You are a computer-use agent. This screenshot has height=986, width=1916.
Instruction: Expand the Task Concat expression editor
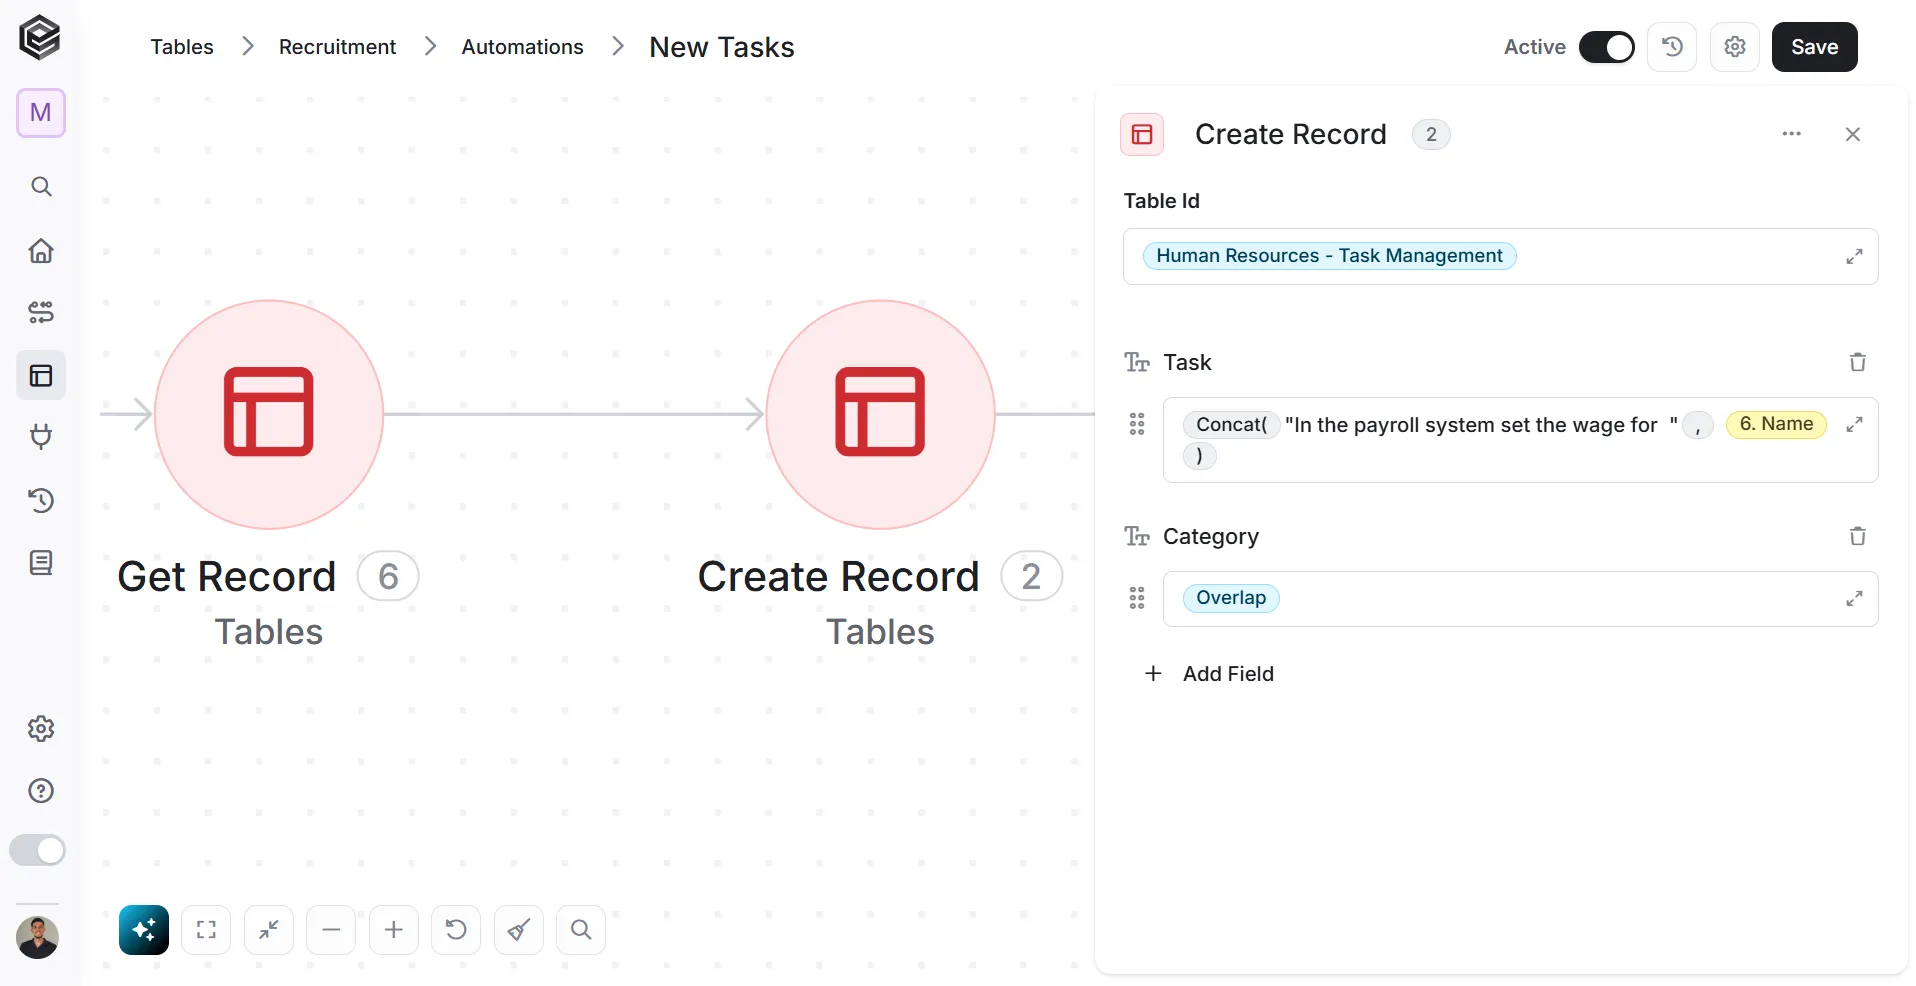pos(1854,424)
